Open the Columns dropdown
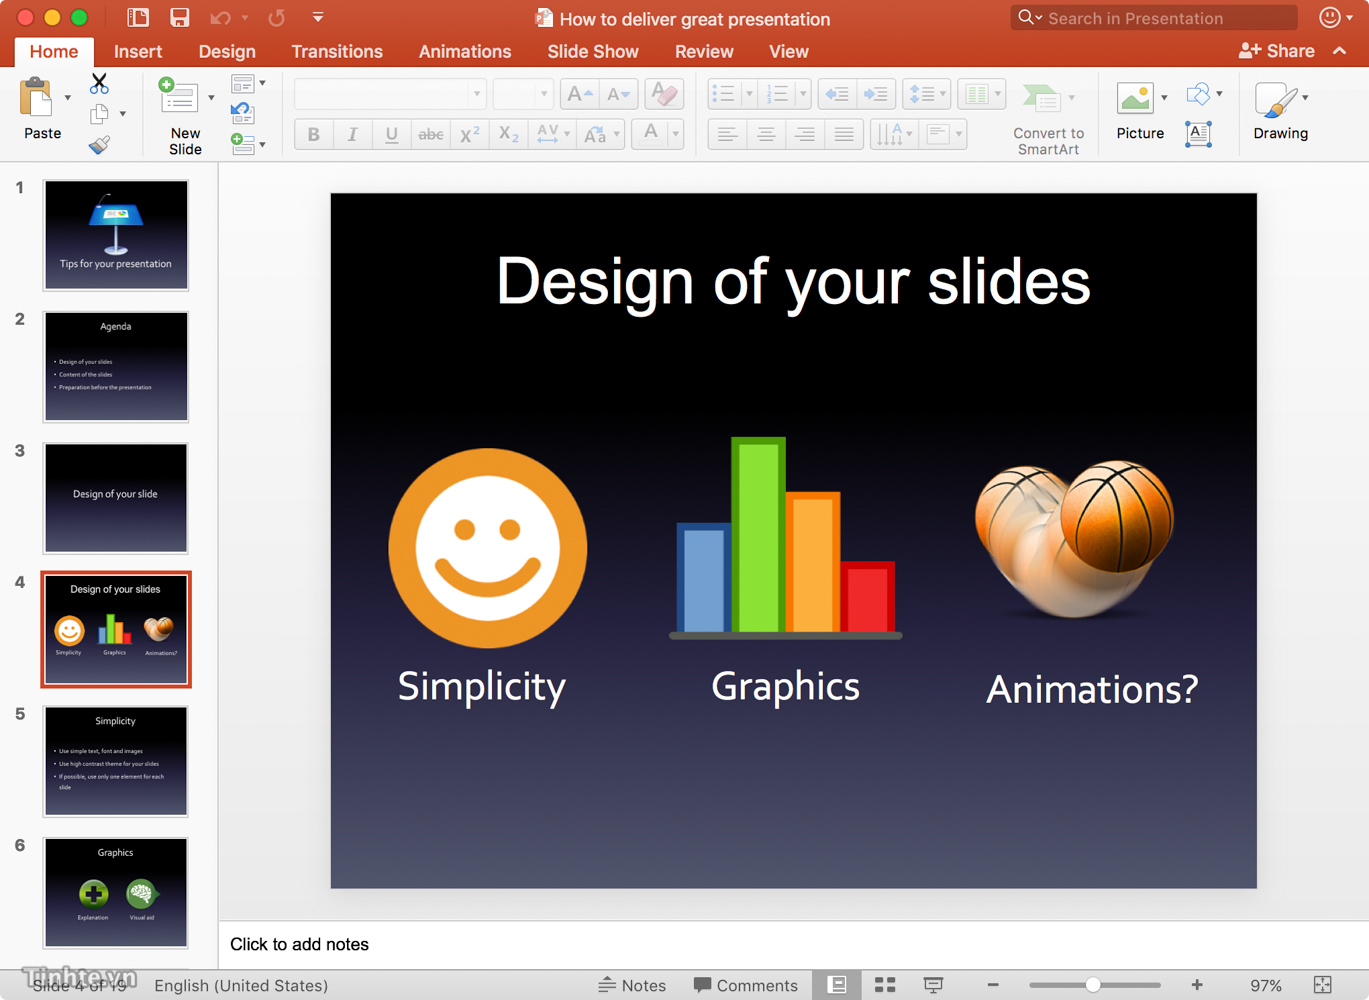The width and height of the screenshot is (1369, 1000). click(x=981, y=94)
